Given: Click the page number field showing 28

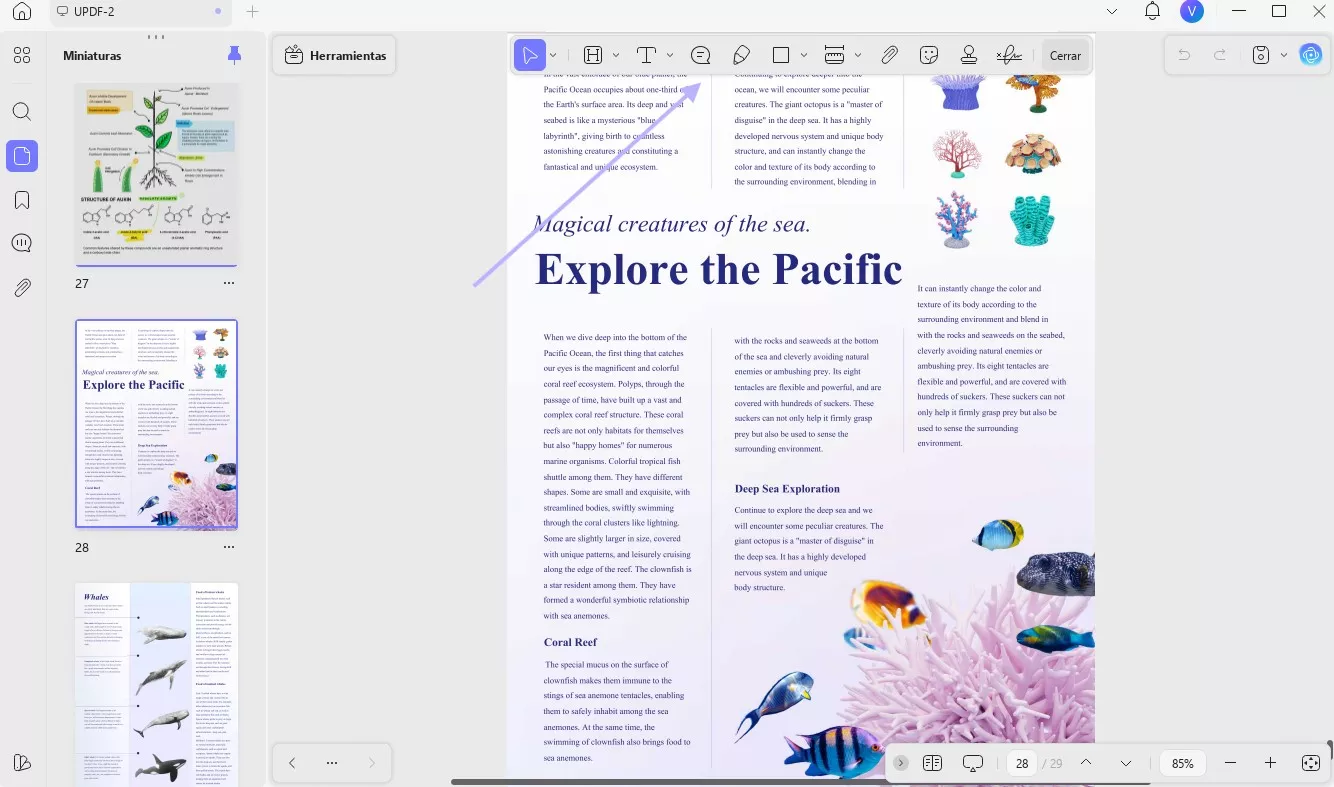Looking at the screenshot, I should [1022, 763].
